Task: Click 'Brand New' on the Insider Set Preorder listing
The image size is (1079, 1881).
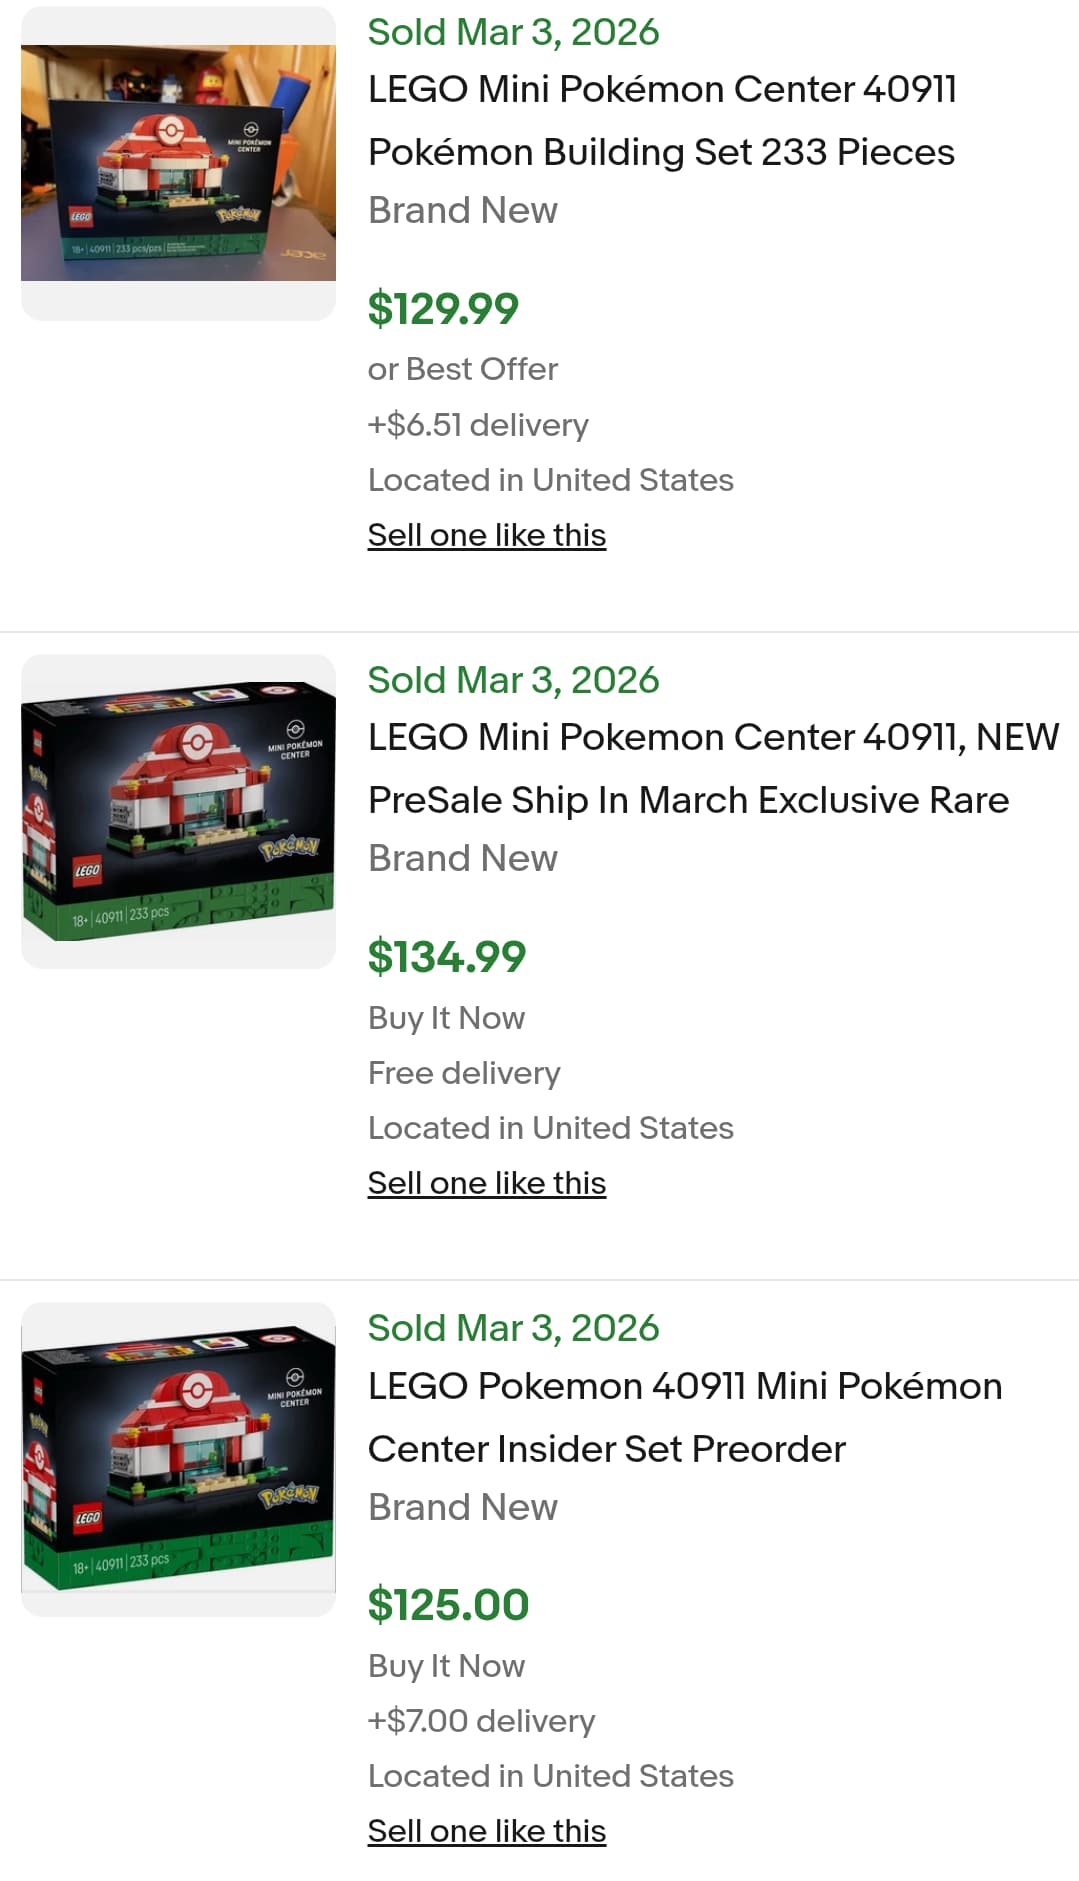Action: pos(462,1507)
